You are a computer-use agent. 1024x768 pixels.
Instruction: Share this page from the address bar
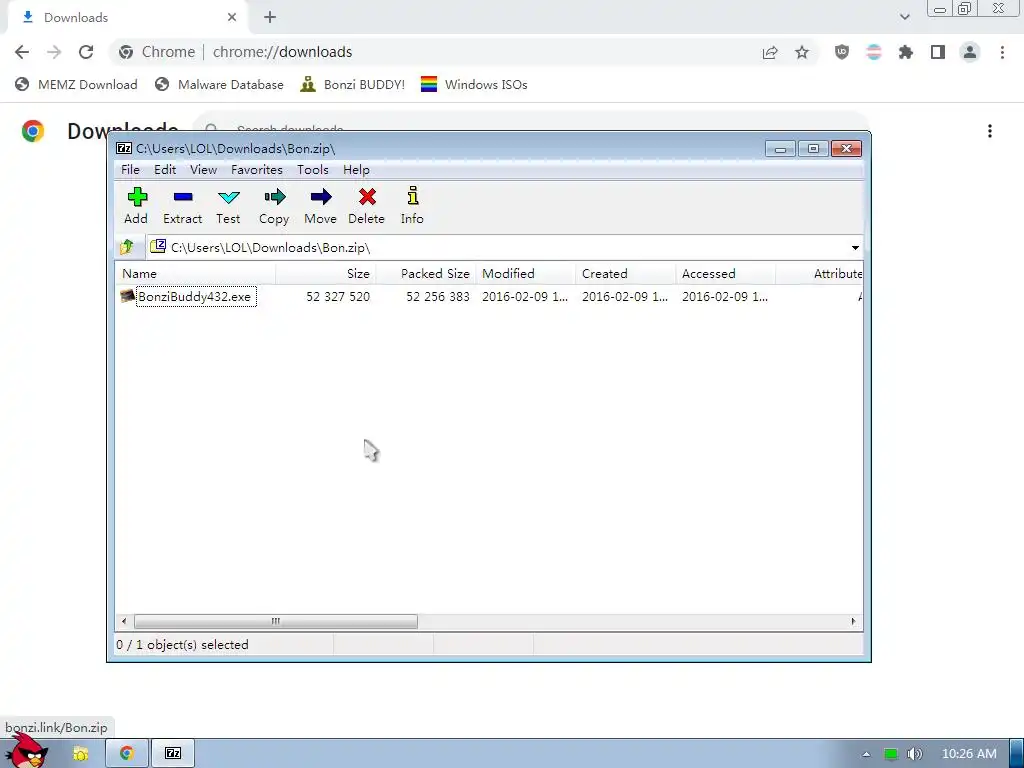770,52
